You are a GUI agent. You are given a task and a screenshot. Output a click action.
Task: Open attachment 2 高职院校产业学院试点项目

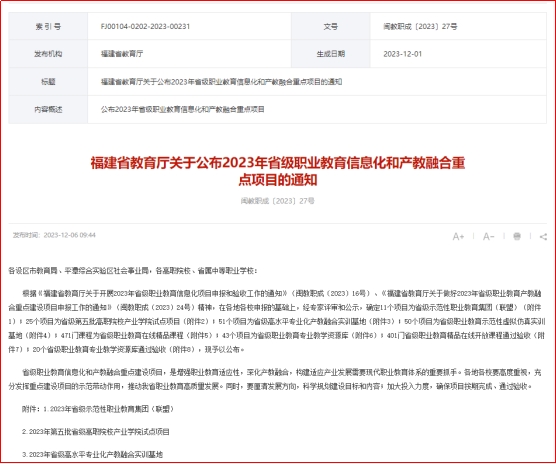tap(96, 432)
